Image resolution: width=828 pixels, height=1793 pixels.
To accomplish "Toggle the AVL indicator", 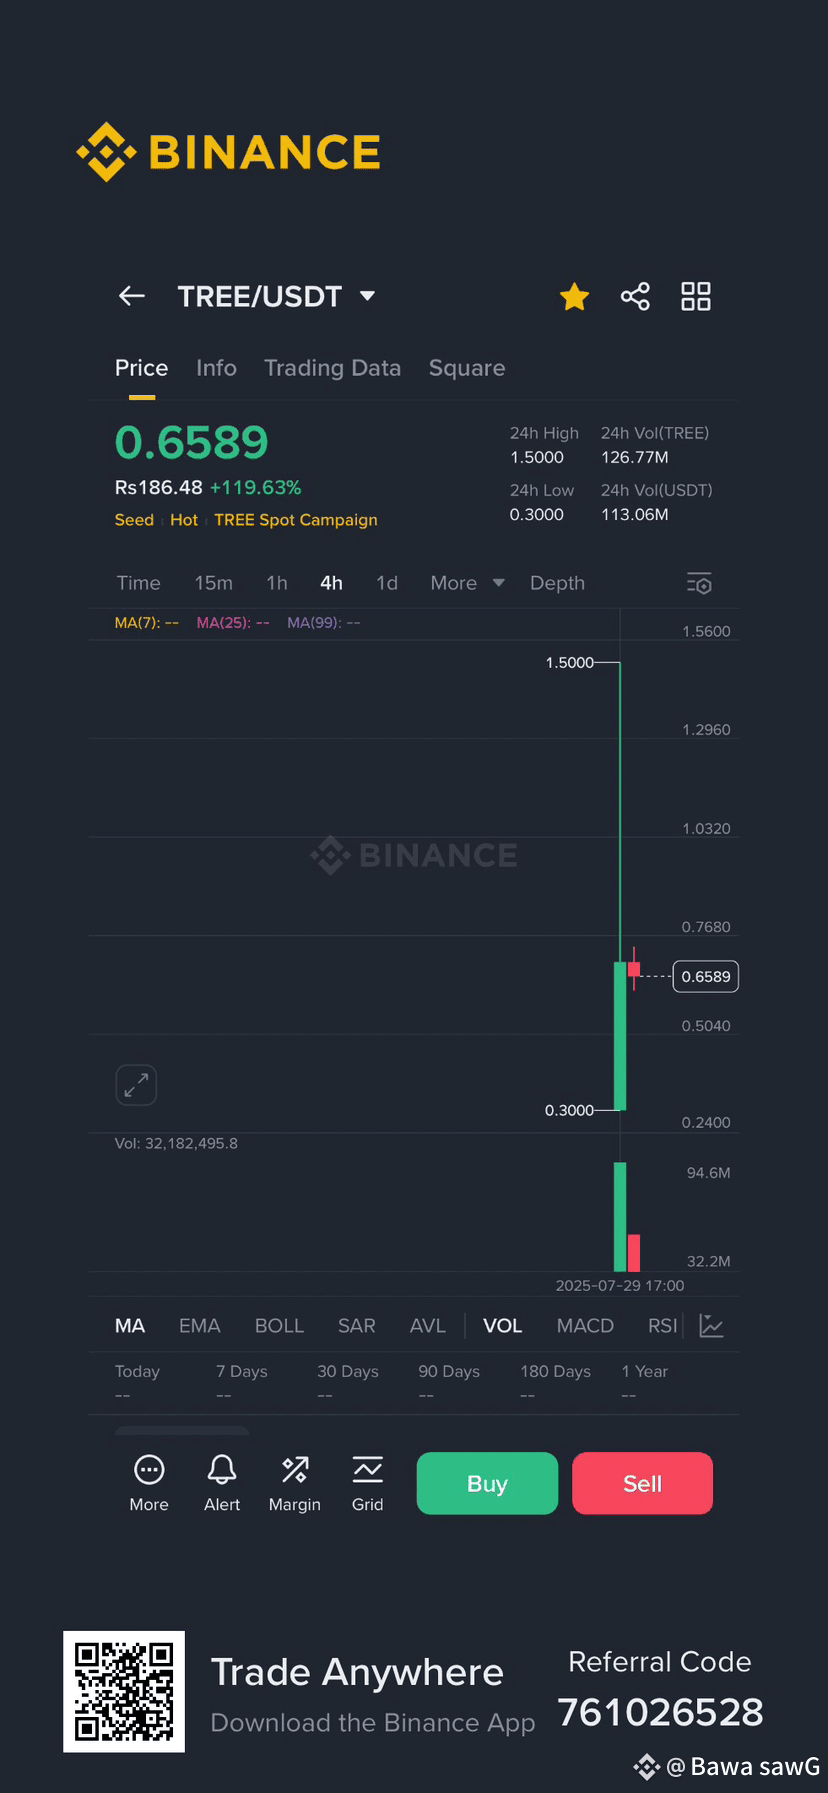I will [427, 1326].
